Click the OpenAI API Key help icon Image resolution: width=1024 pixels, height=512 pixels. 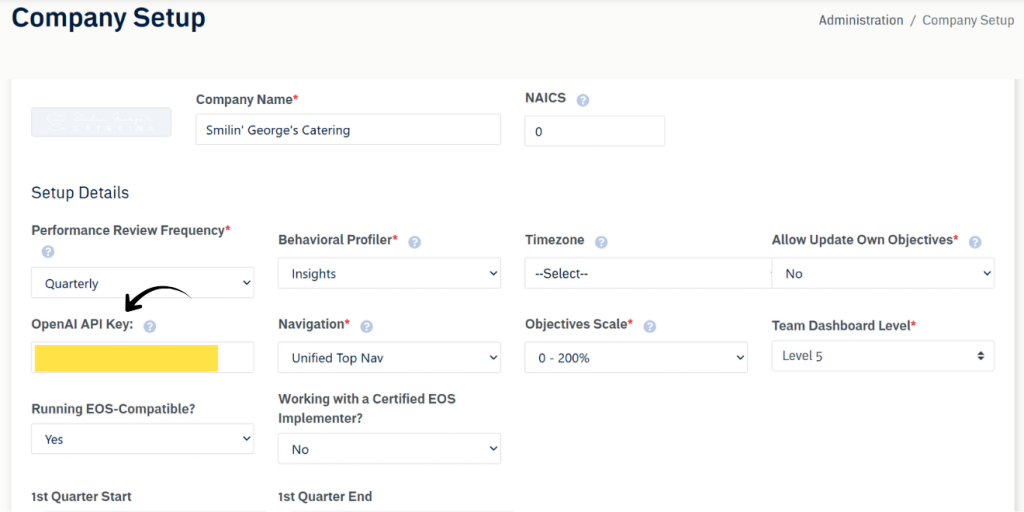(150, 327)
